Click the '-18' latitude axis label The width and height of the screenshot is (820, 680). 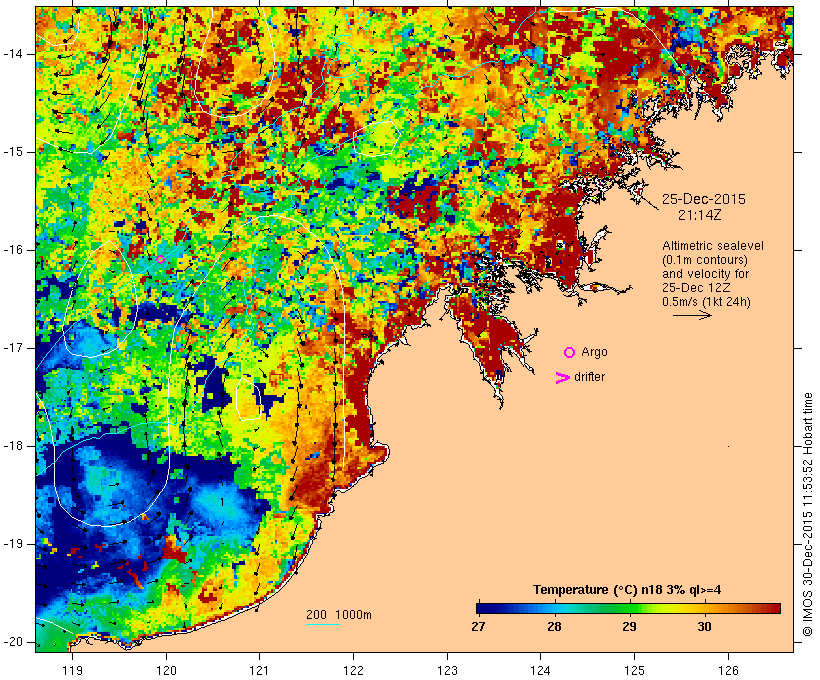tap(13, 446)
